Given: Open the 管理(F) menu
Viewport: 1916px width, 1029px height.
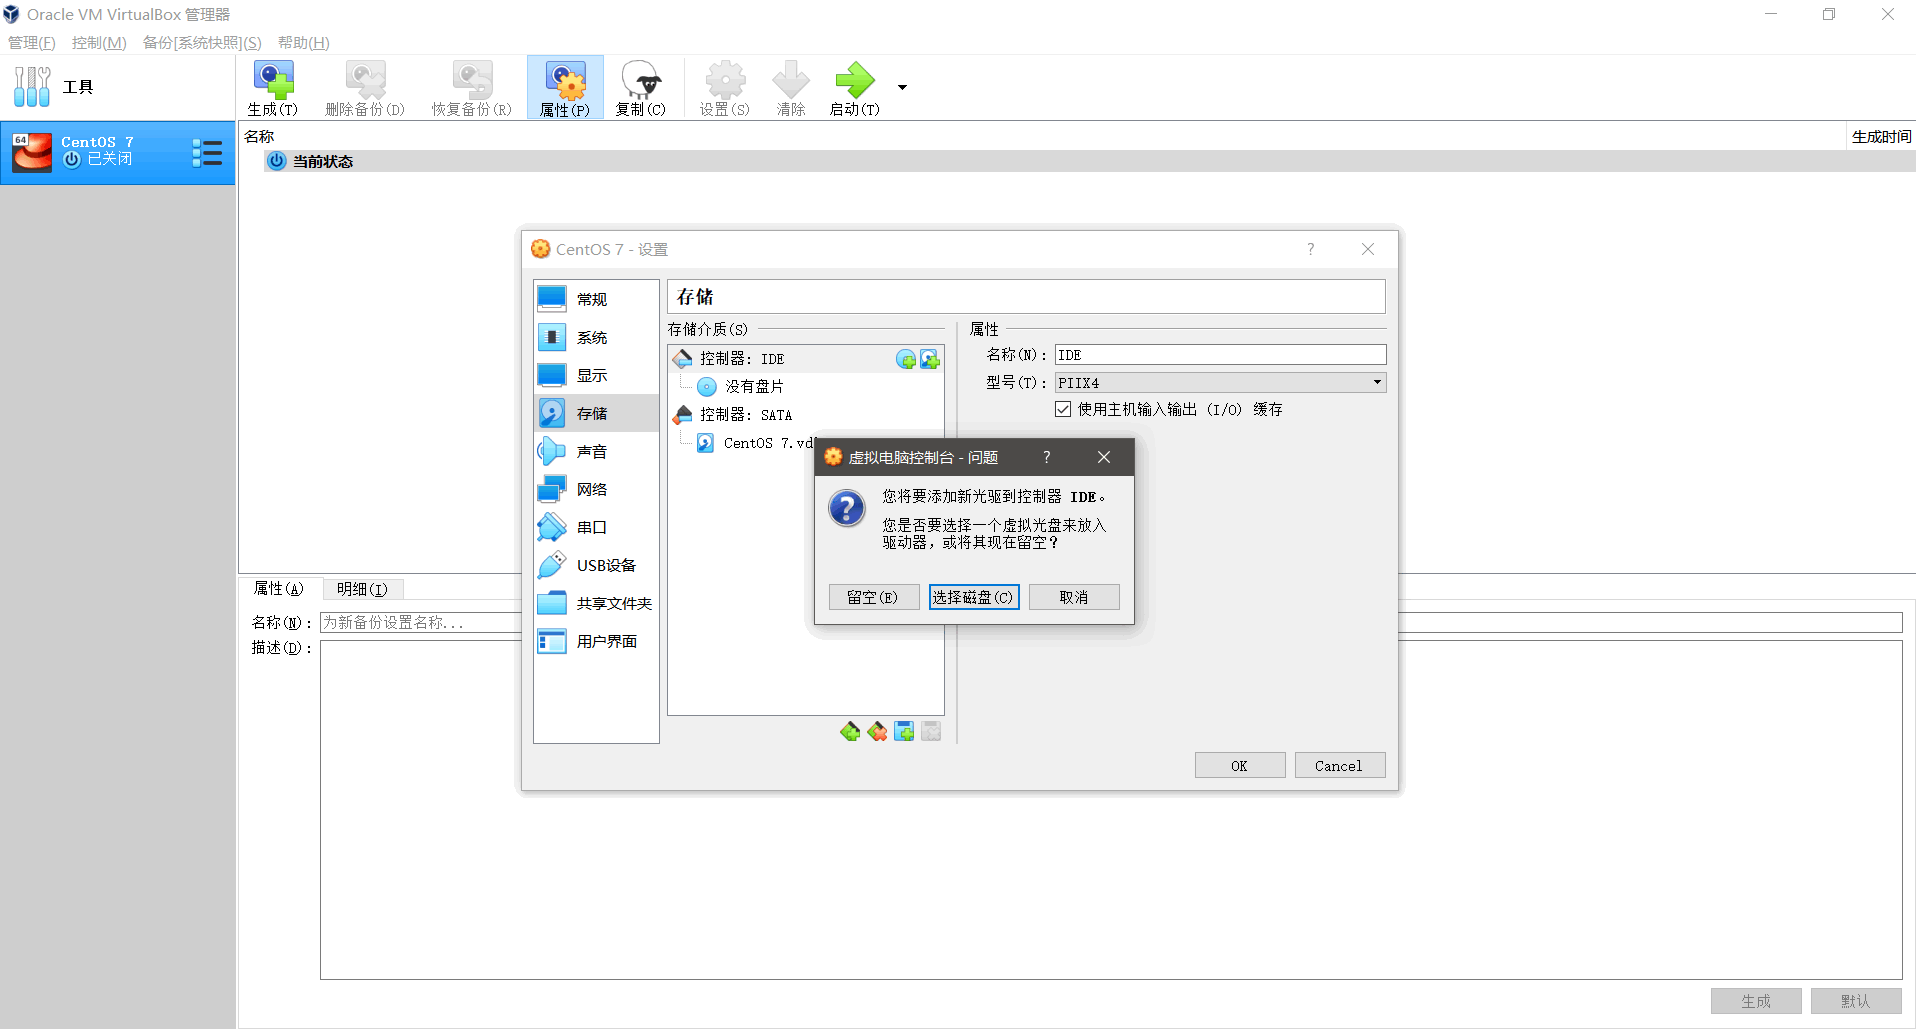Looking at the screenshot, I should 32,42.
